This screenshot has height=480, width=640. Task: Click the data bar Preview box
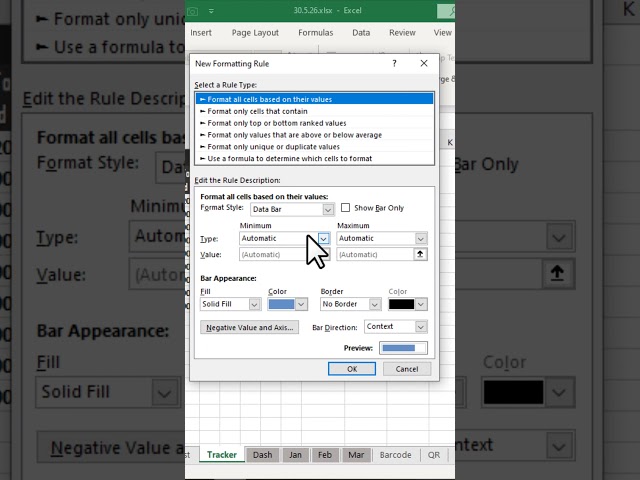click(x=403, y=348)
